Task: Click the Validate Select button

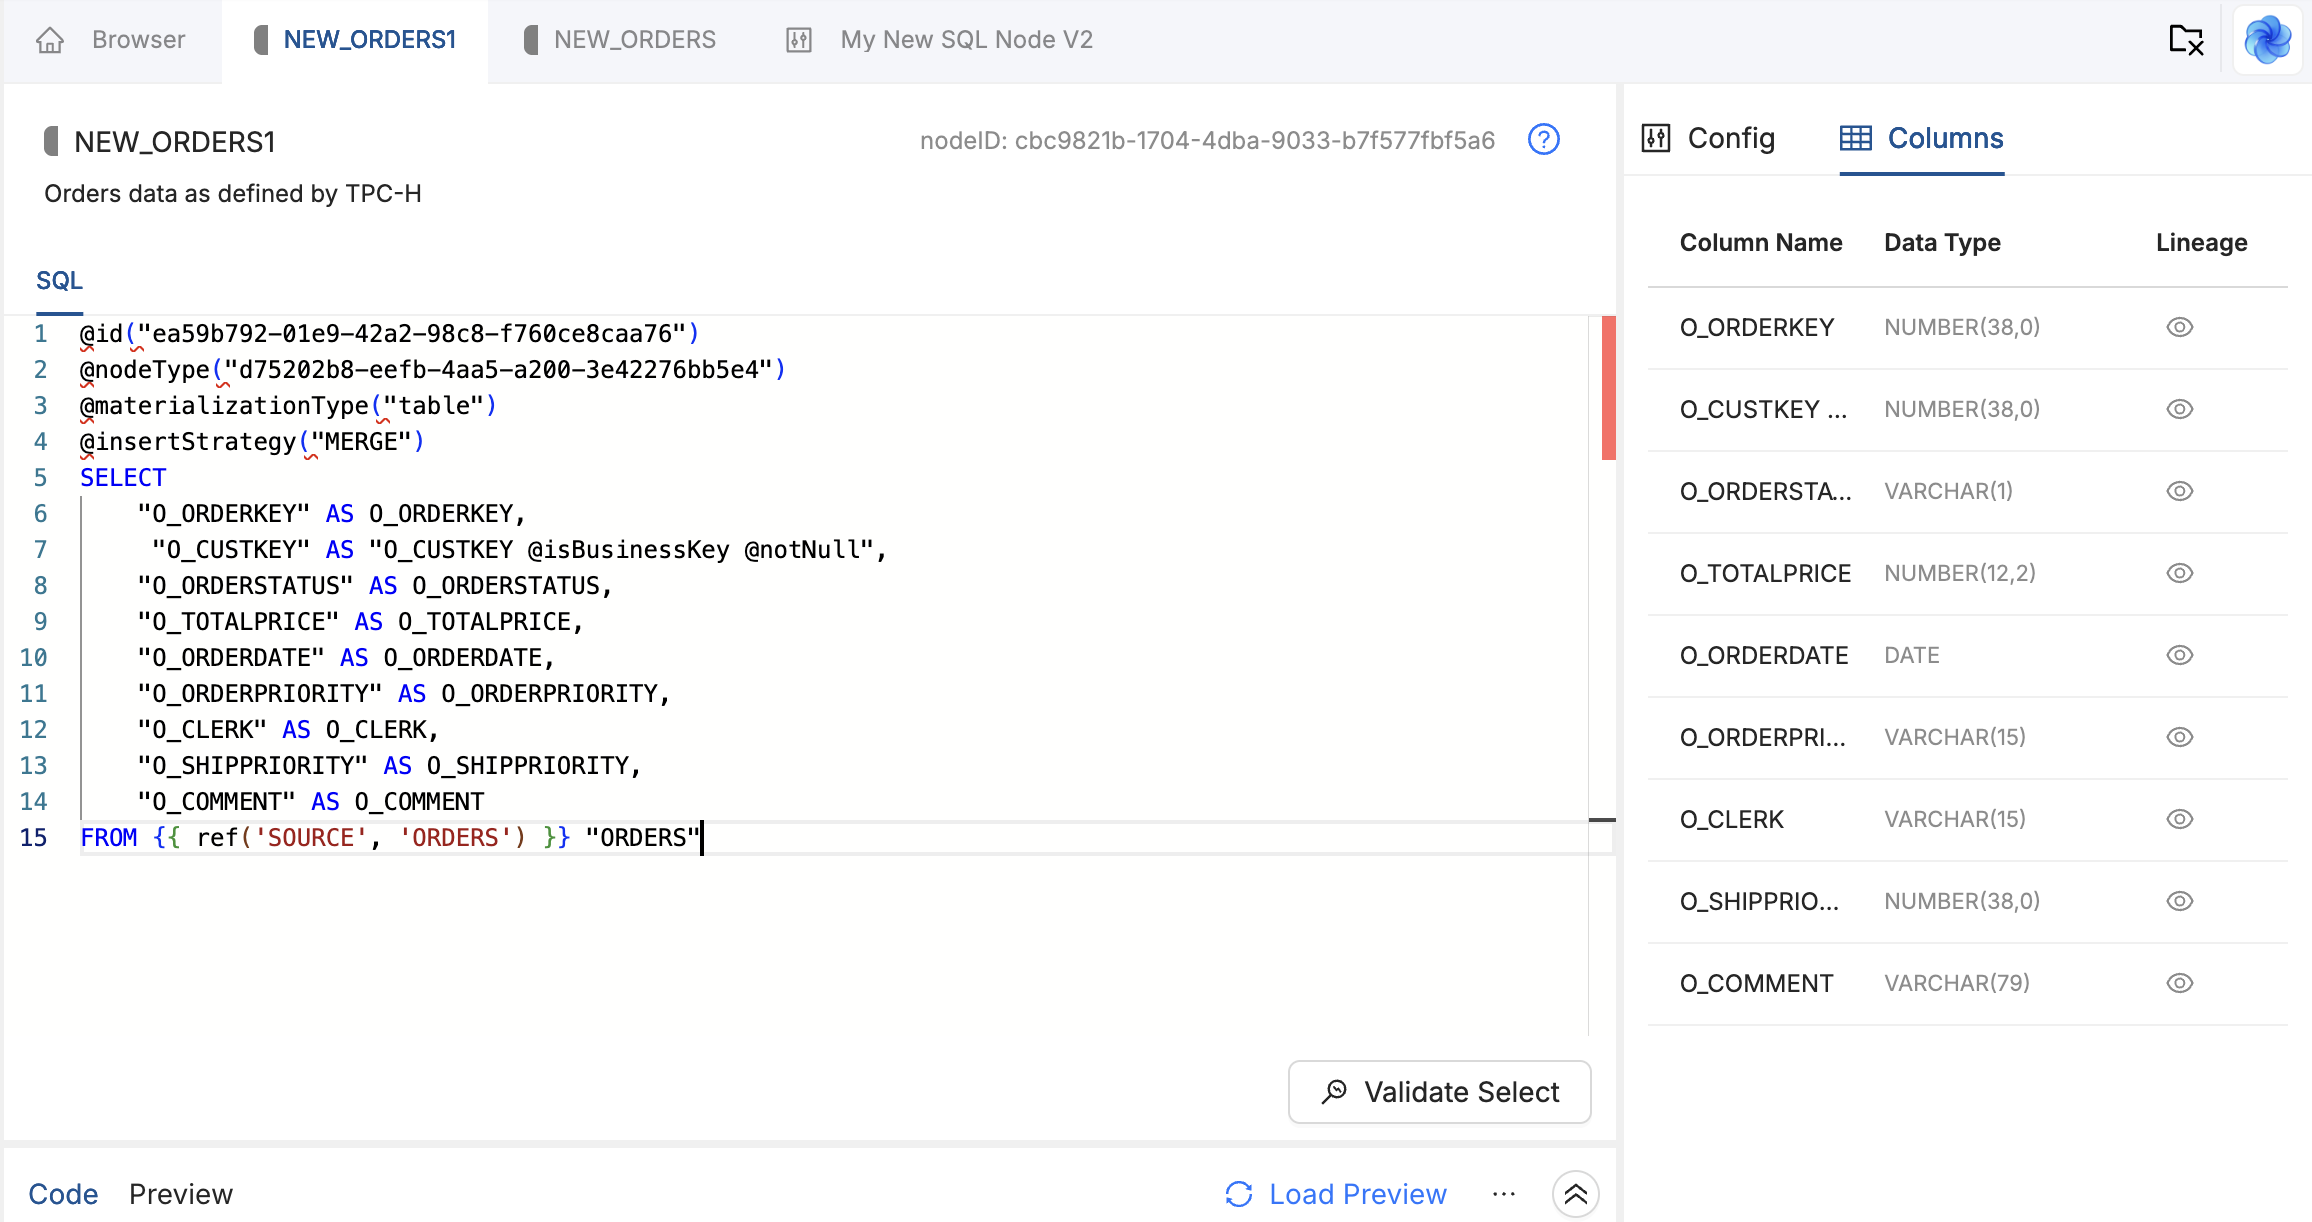Action: (1440, 1092)
